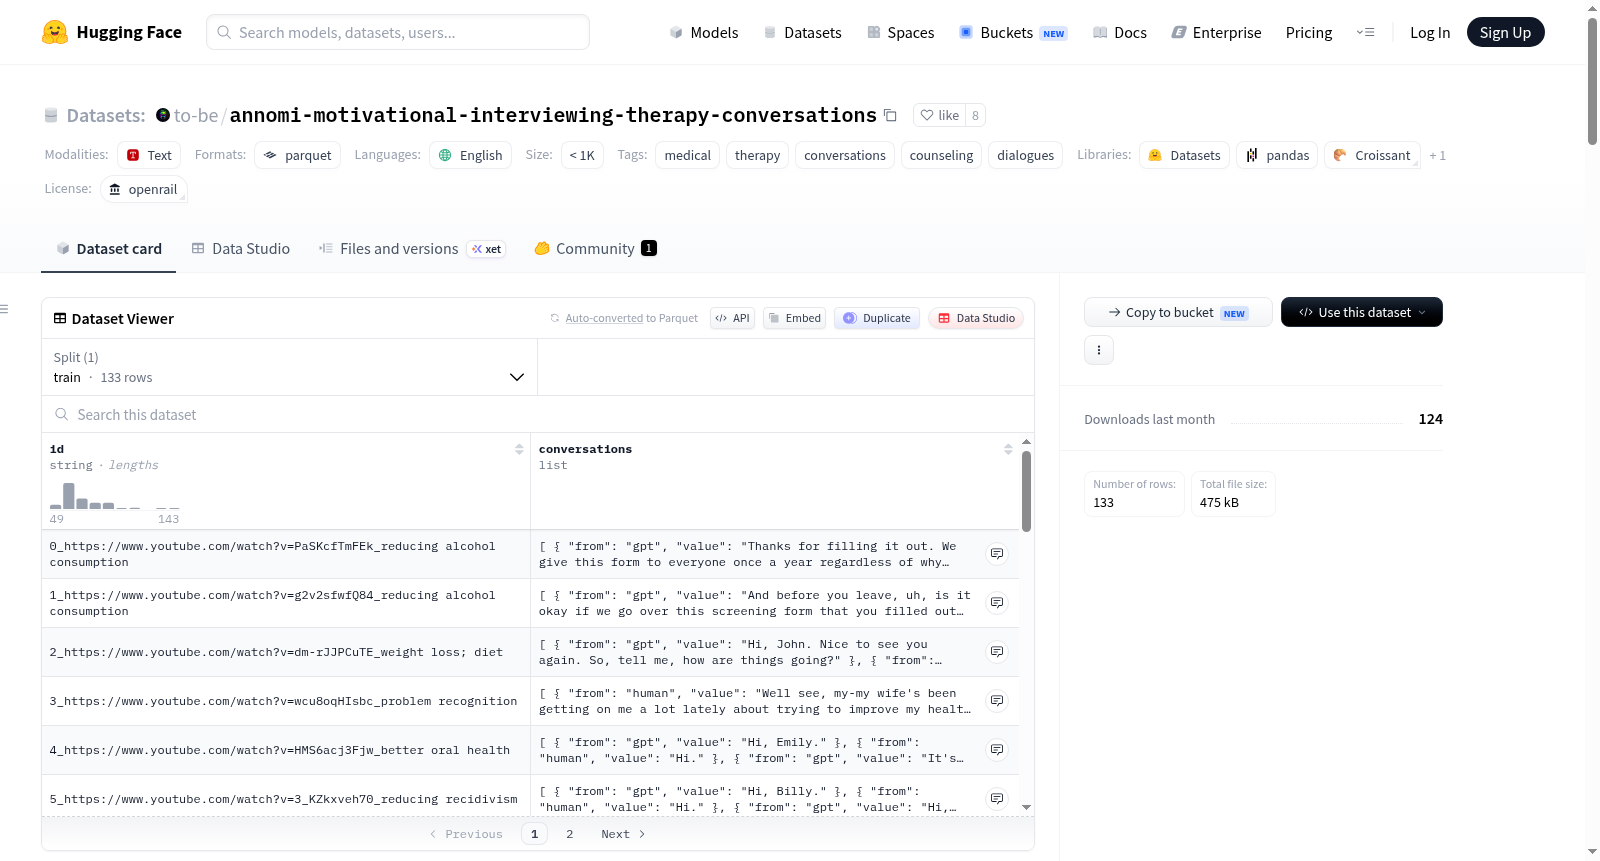
Task: Open the Buckets navigation item
Action: [1013, 33]
